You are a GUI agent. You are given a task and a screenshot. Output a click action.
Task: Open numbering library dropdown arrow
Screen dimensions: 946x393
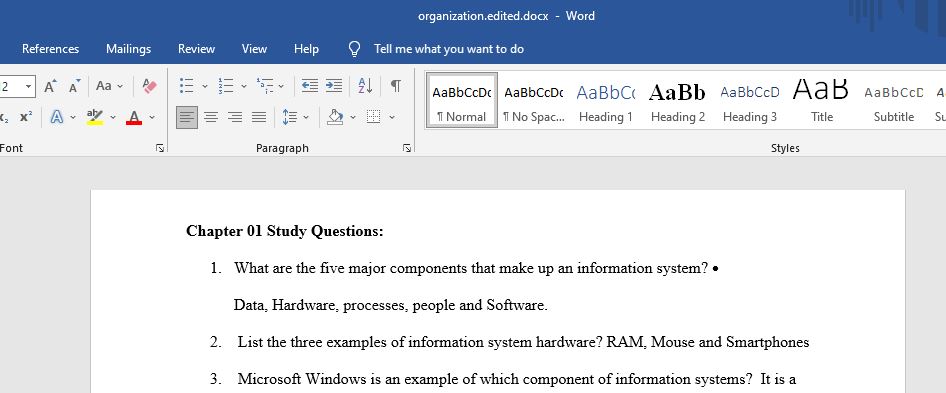click(244, 86)
